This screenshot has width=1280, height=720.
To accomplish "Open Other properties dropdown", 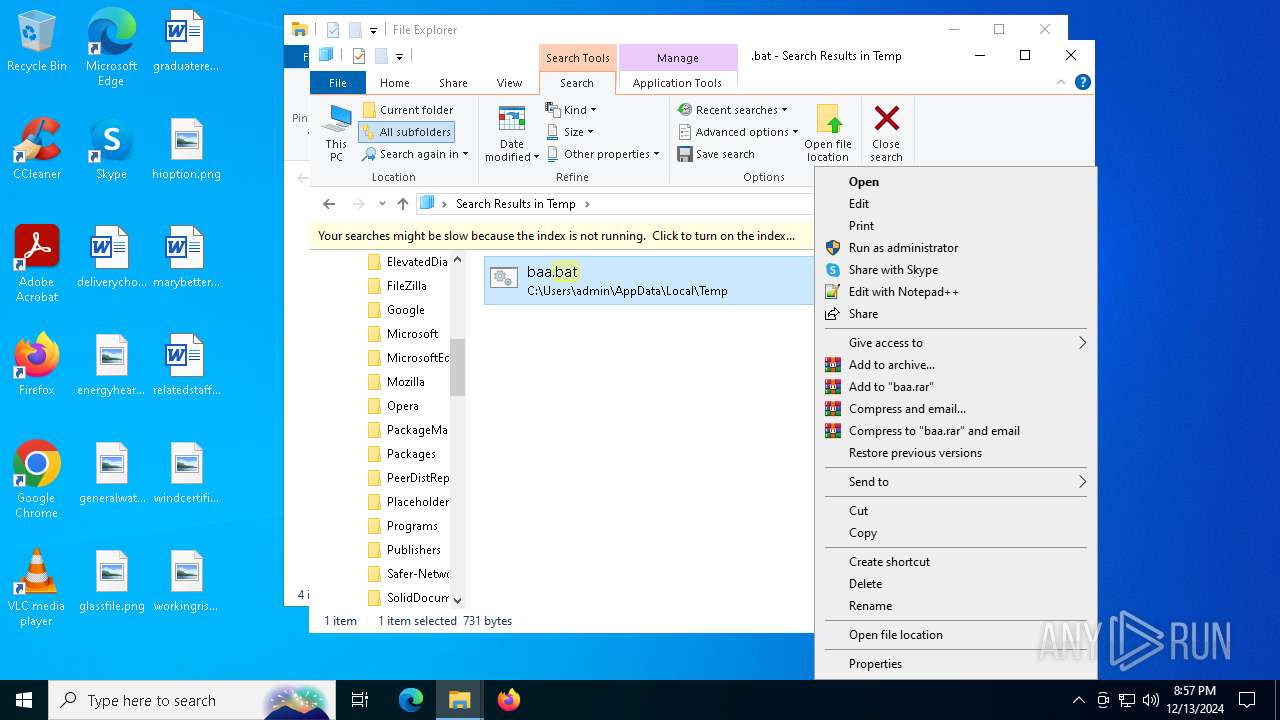I will (x=603, y=154).
